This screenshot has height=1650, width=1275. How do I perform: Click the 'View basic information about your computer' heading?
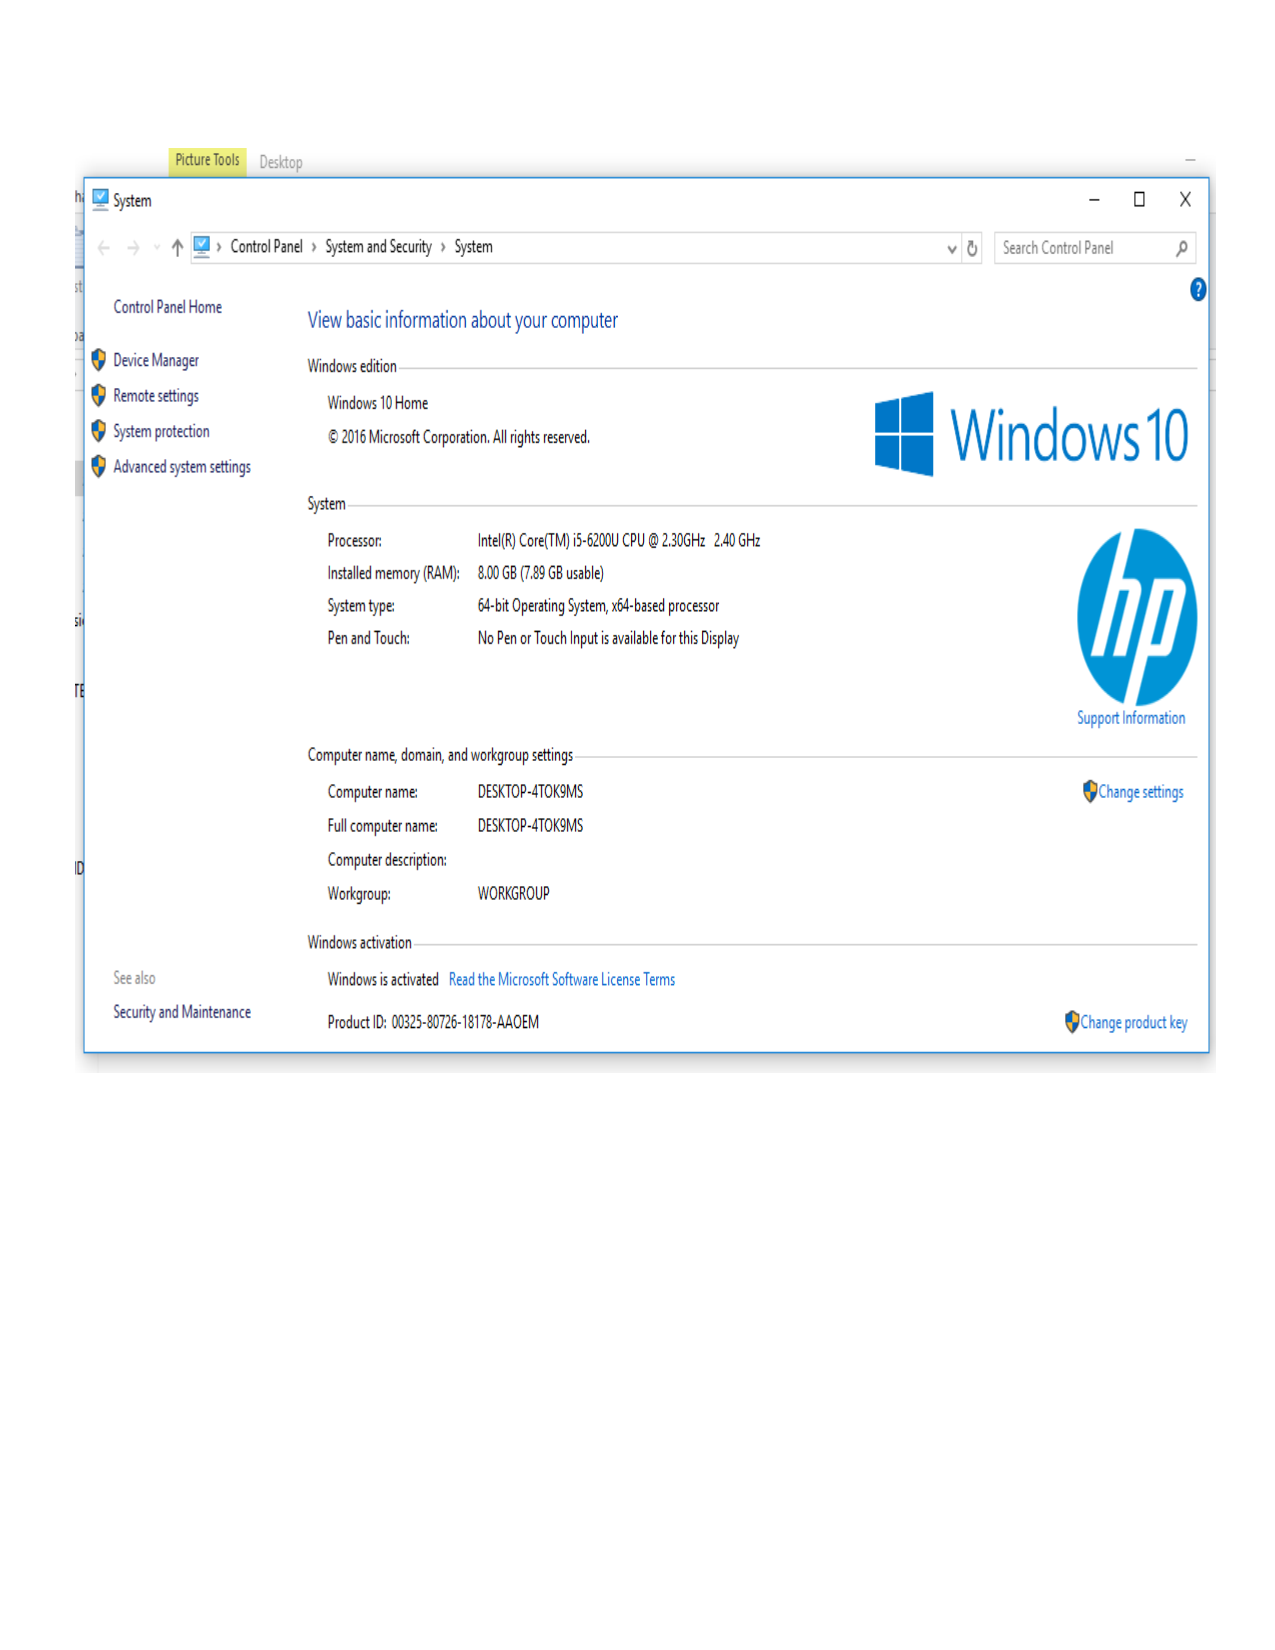tap(463, 320)
